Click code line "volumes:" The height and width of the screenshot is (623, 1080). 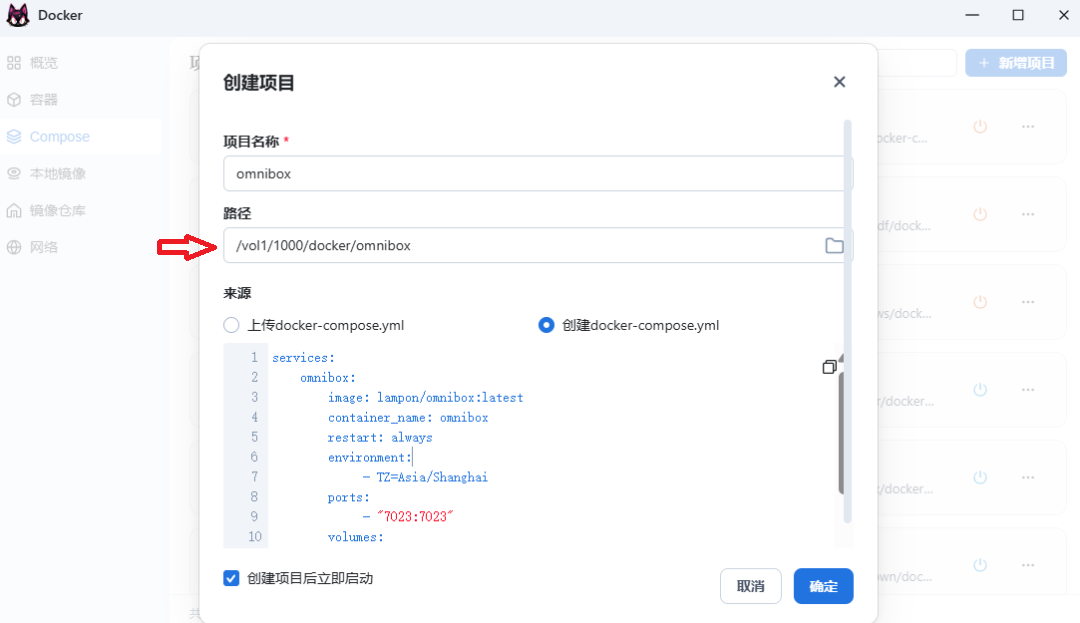355,537
